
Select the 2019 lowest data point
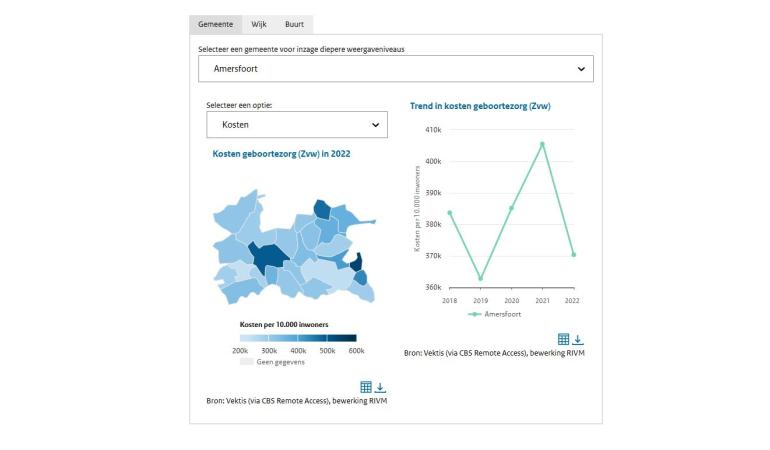[x=481, y=279]
